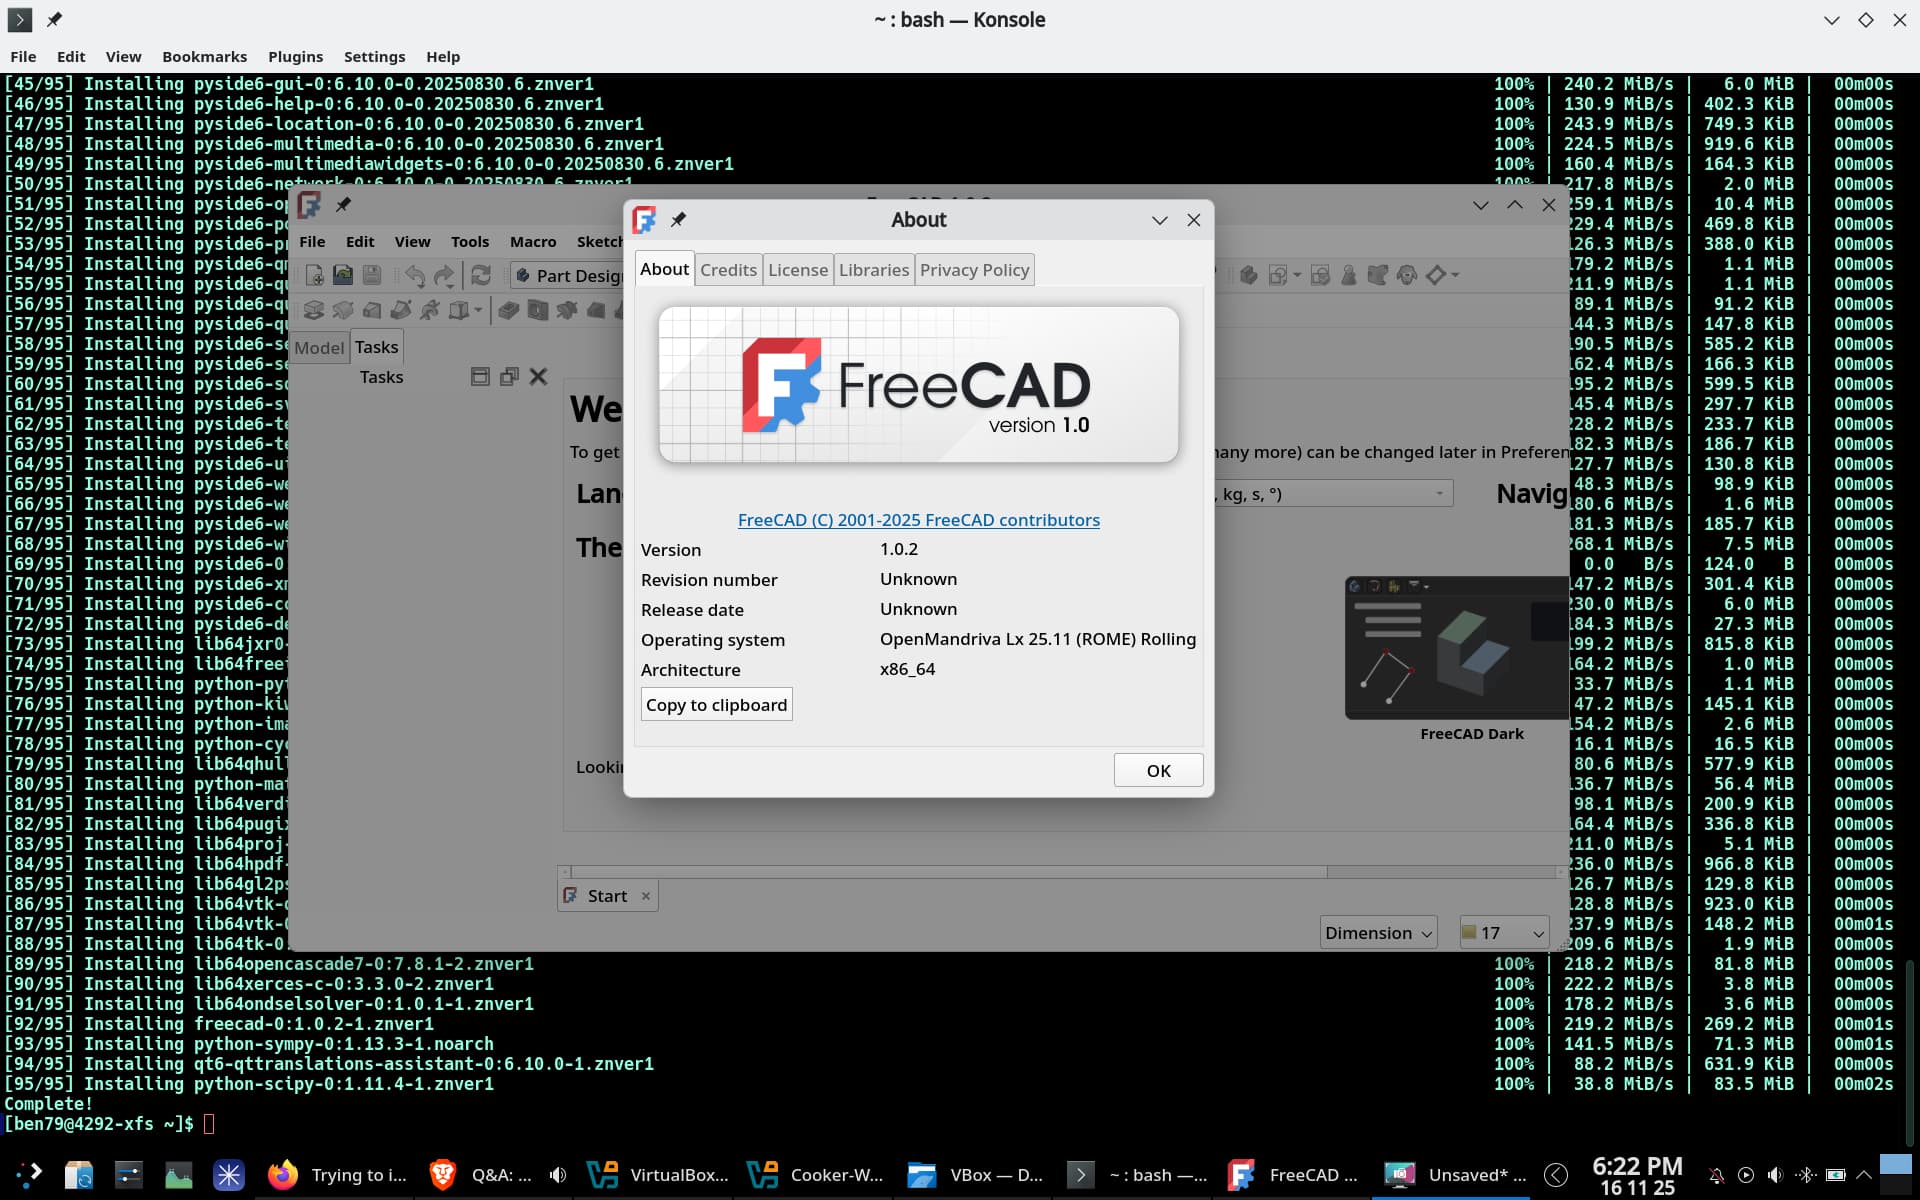This screenshot has width=1920, height=1200.
Task: Pin the About dialog with the pushpin icon
Action: point(678,220)
